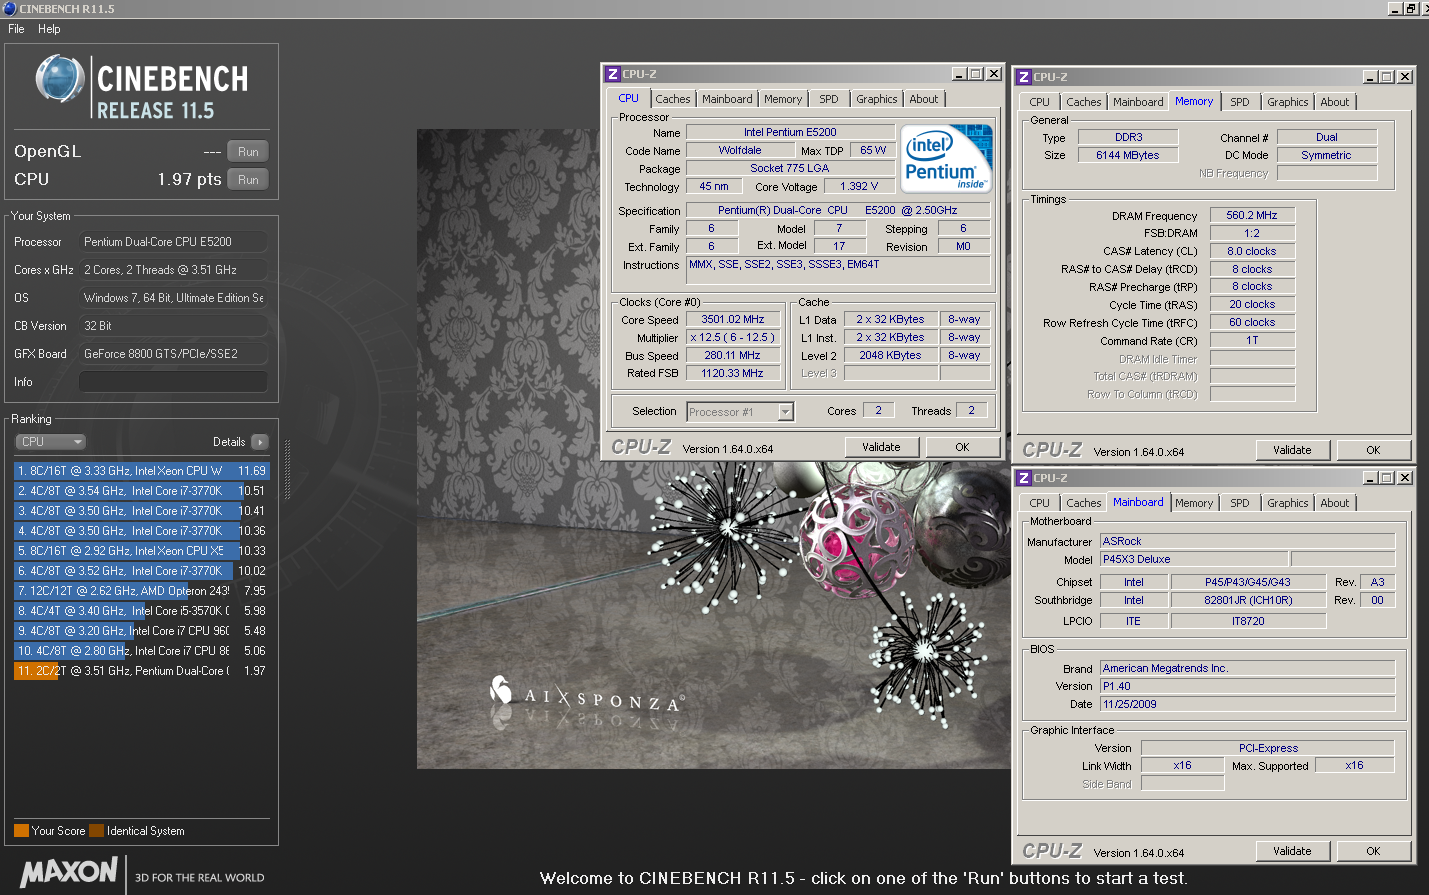Click the Cinebench panel resize grip handle

click(x=287, y=470)
